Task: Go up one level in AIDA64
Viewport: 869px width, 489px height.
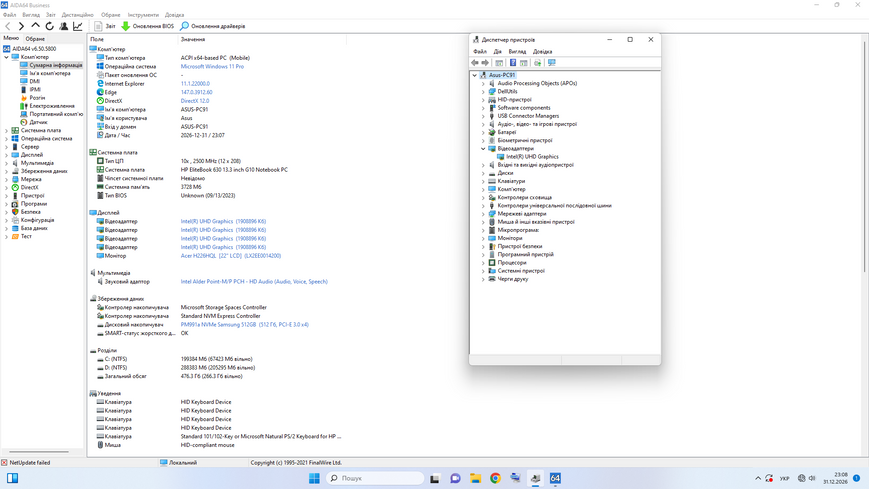Action: point(35,26)
